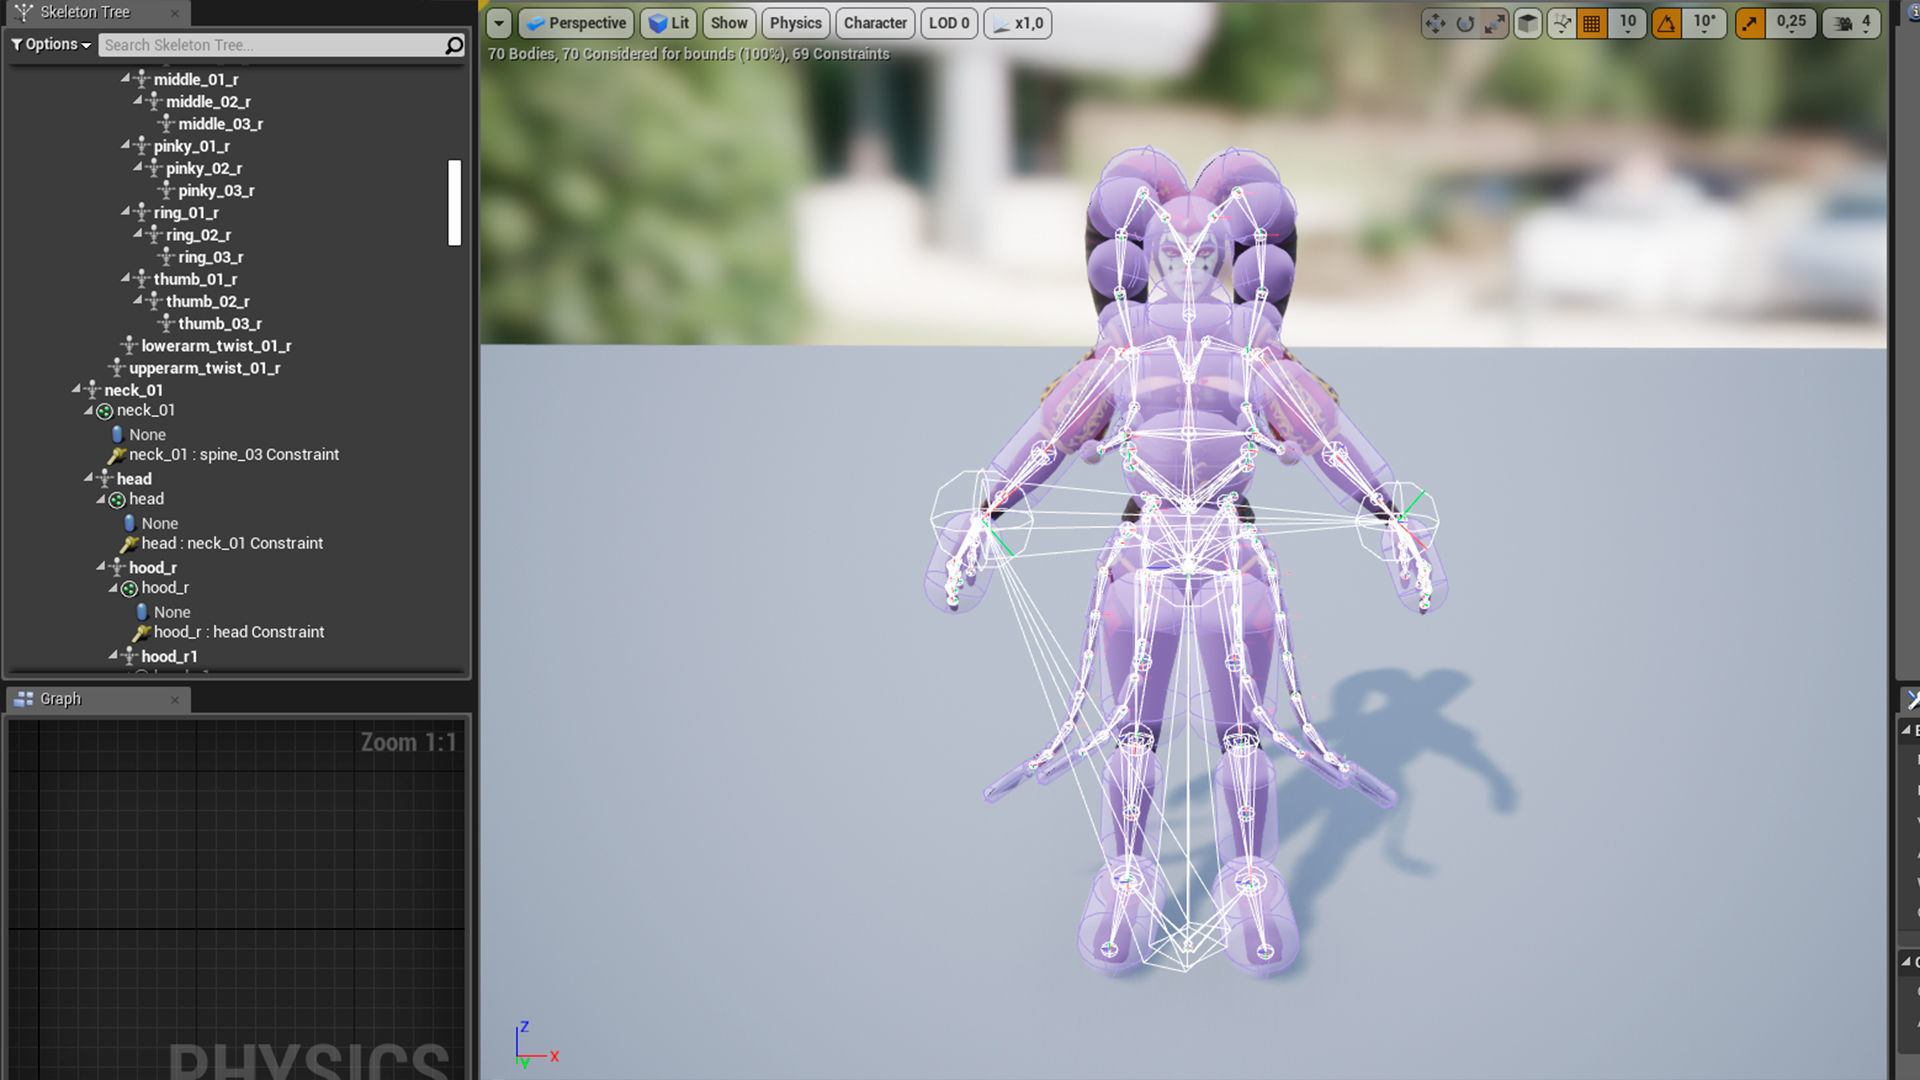Collapse the neck_01 bone in tree
The image size is (1920, 1080).
[x=77, y=389]
